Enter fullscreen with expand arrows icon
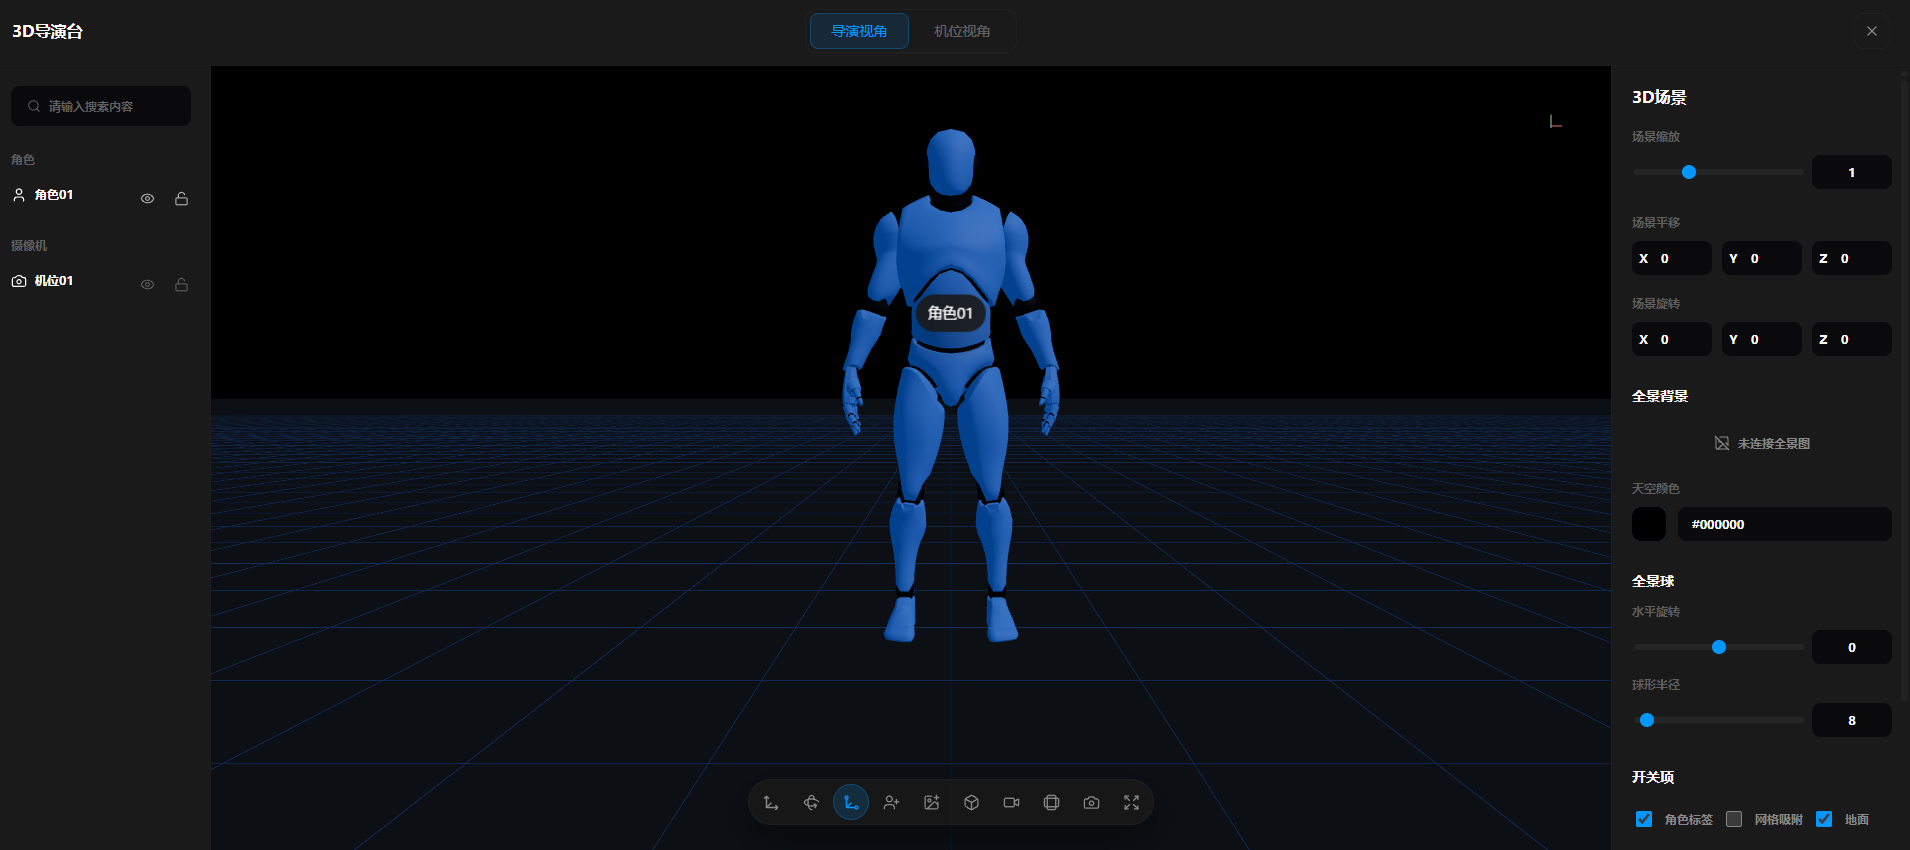The height and width of the screenshot is (850, 1910). coord(1131,803)
